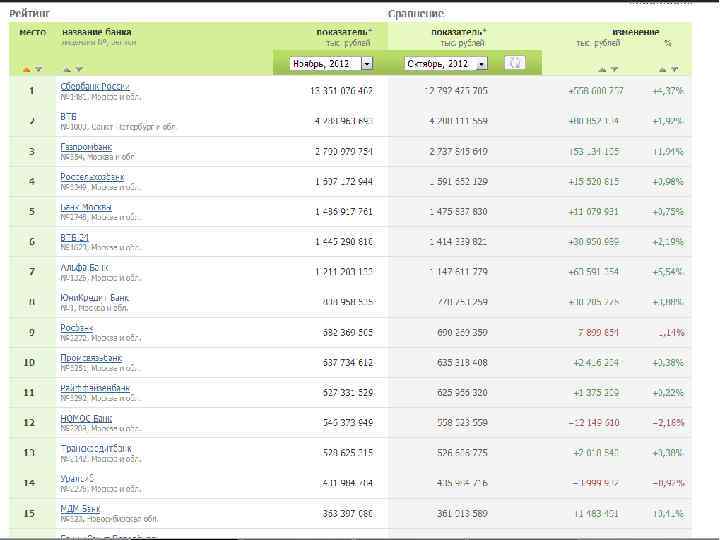The image size is (720, 540).
Task: Click Промсвязьбанк change +0,38%
Action: click(668, 363)
